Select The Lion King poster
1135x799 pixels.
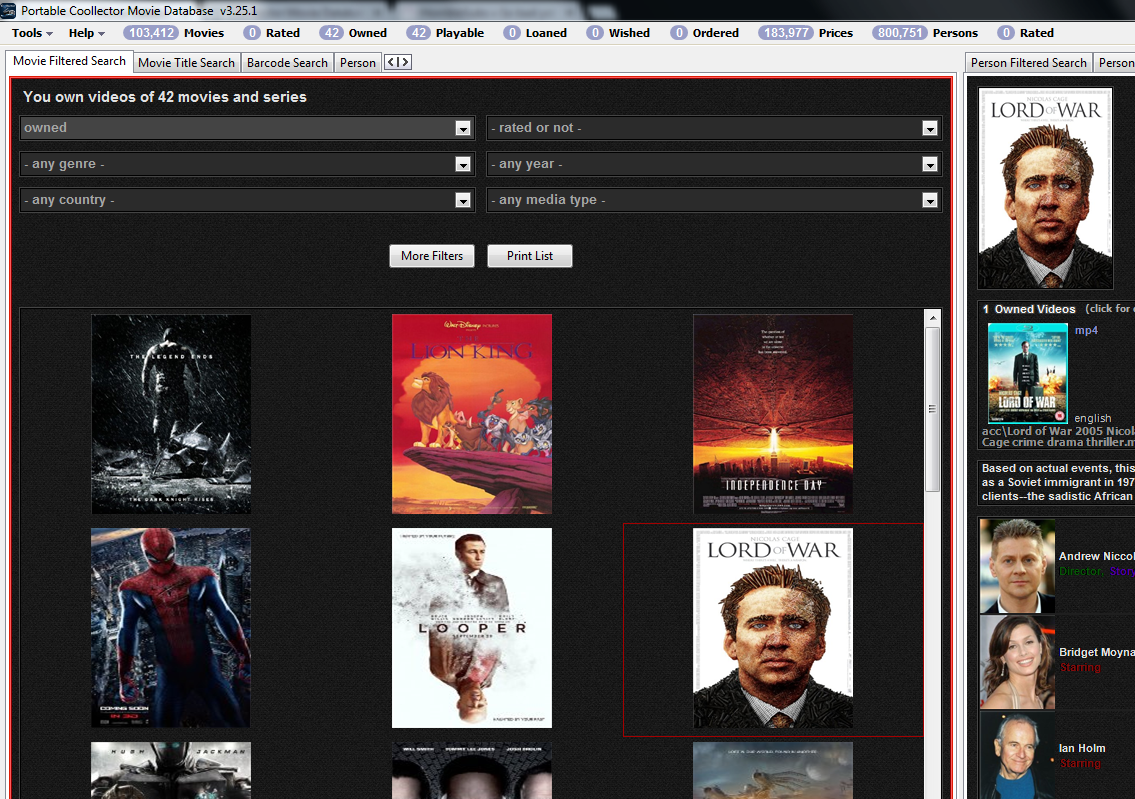tap(472, 414)
